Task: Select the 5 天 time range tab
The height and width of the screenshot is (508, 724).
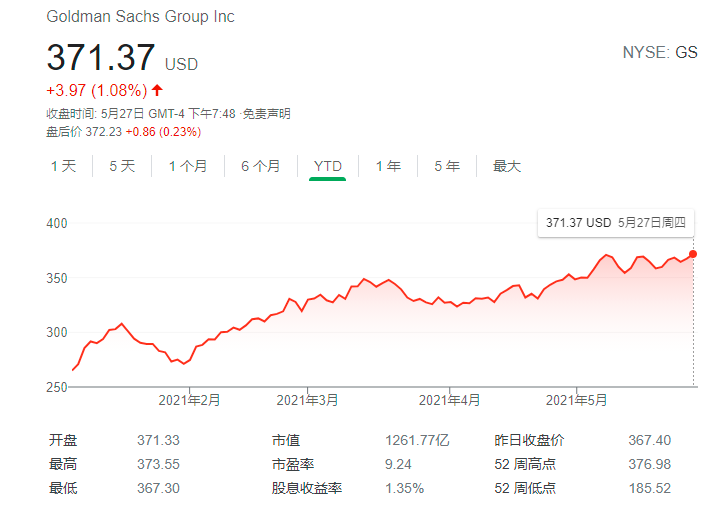Action: (122, 166)
